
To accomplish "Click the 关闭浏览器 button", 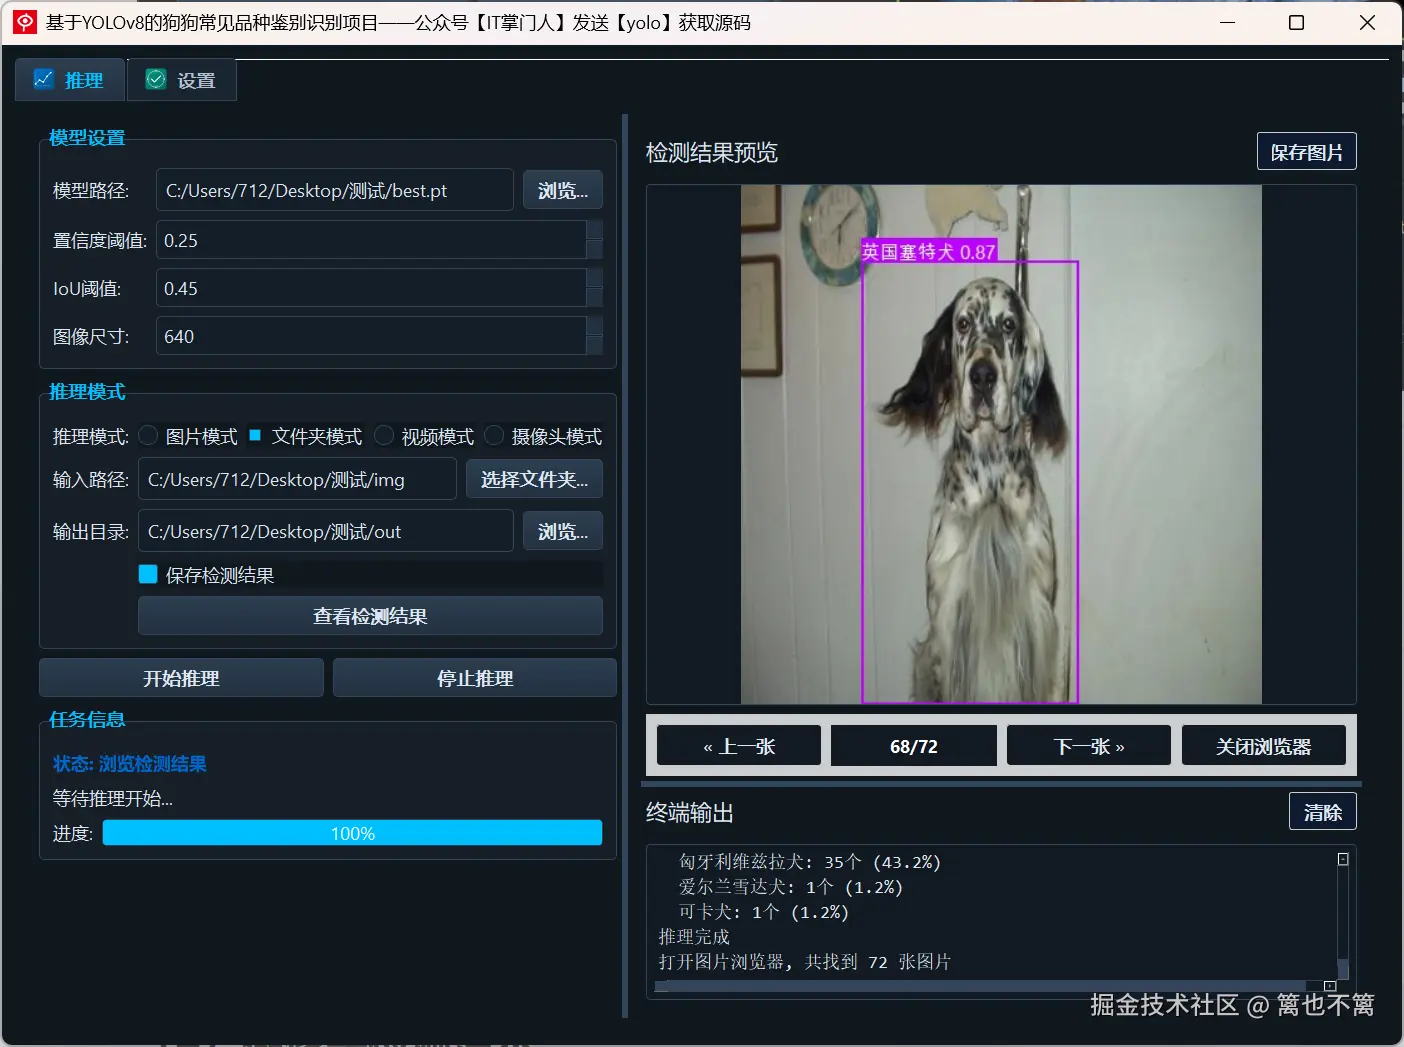I will point(1264,746).
